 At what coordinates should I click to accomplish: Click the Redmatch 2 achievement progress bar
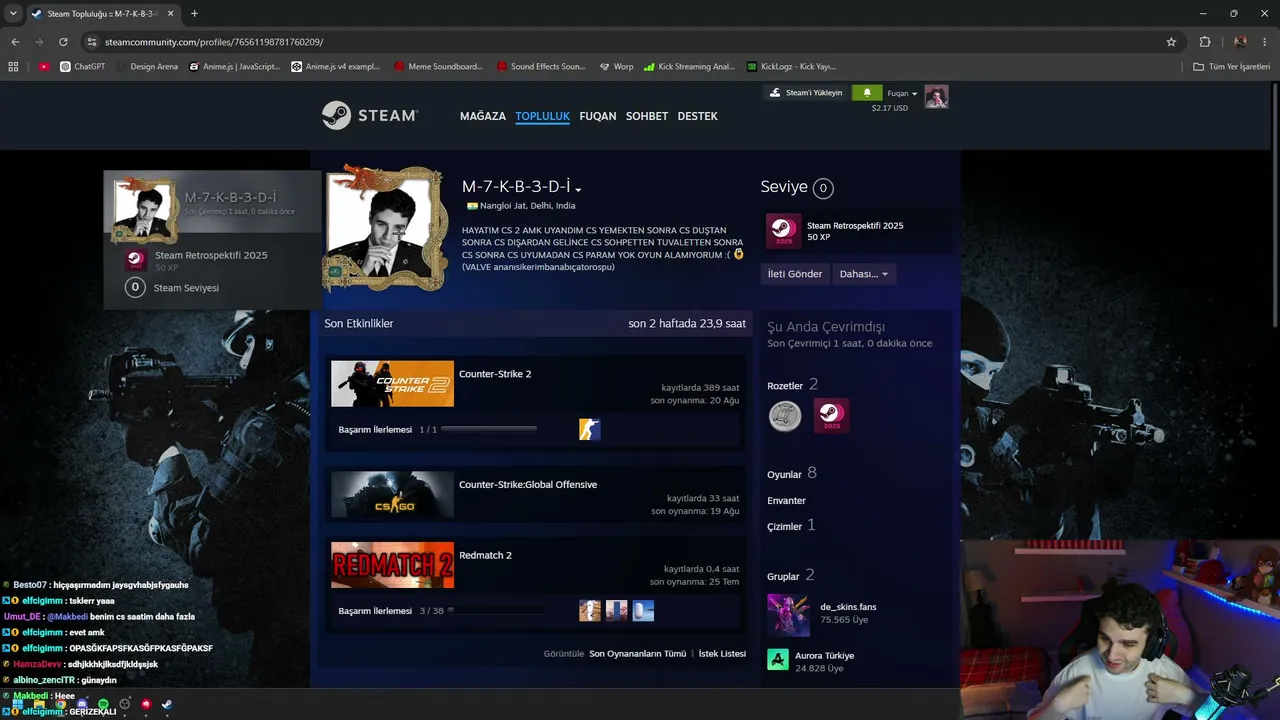coord(495,610)
